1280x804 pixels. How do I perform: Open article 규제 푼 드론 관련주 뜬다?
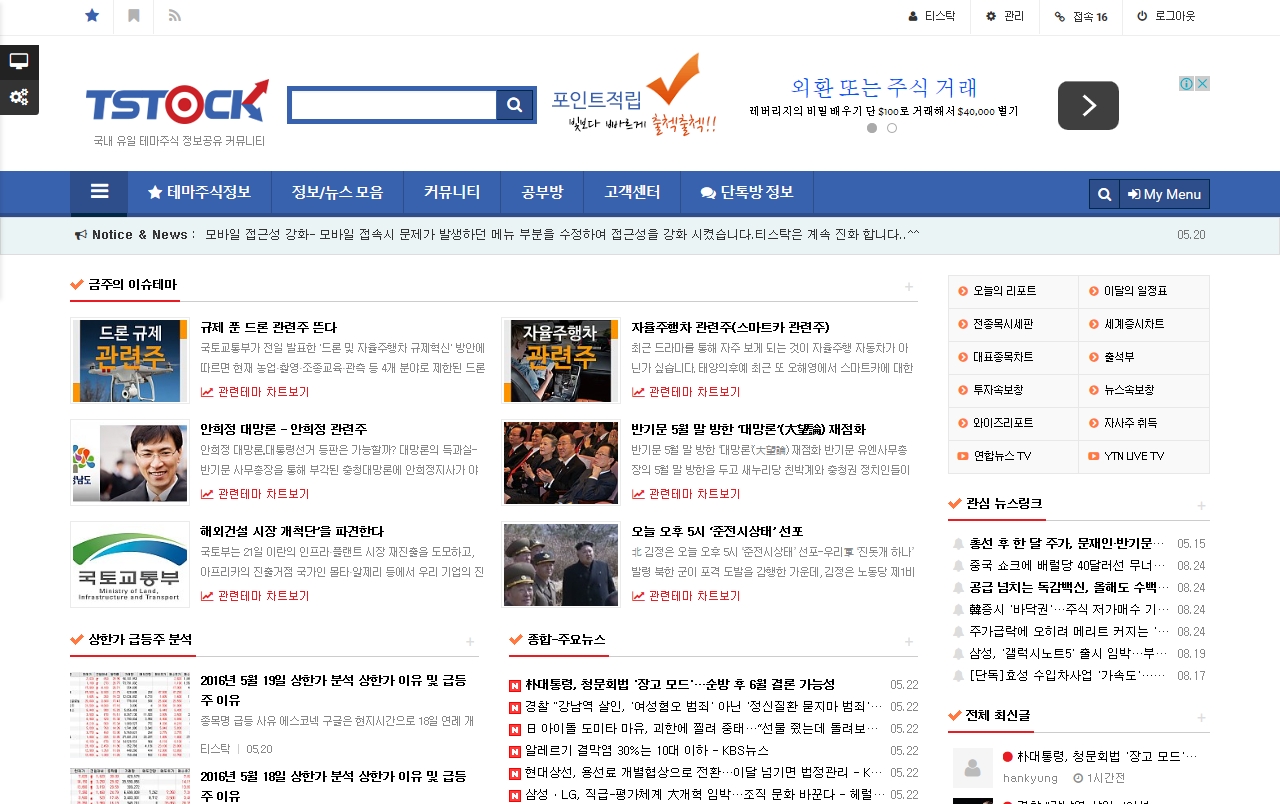pos(269,327)
